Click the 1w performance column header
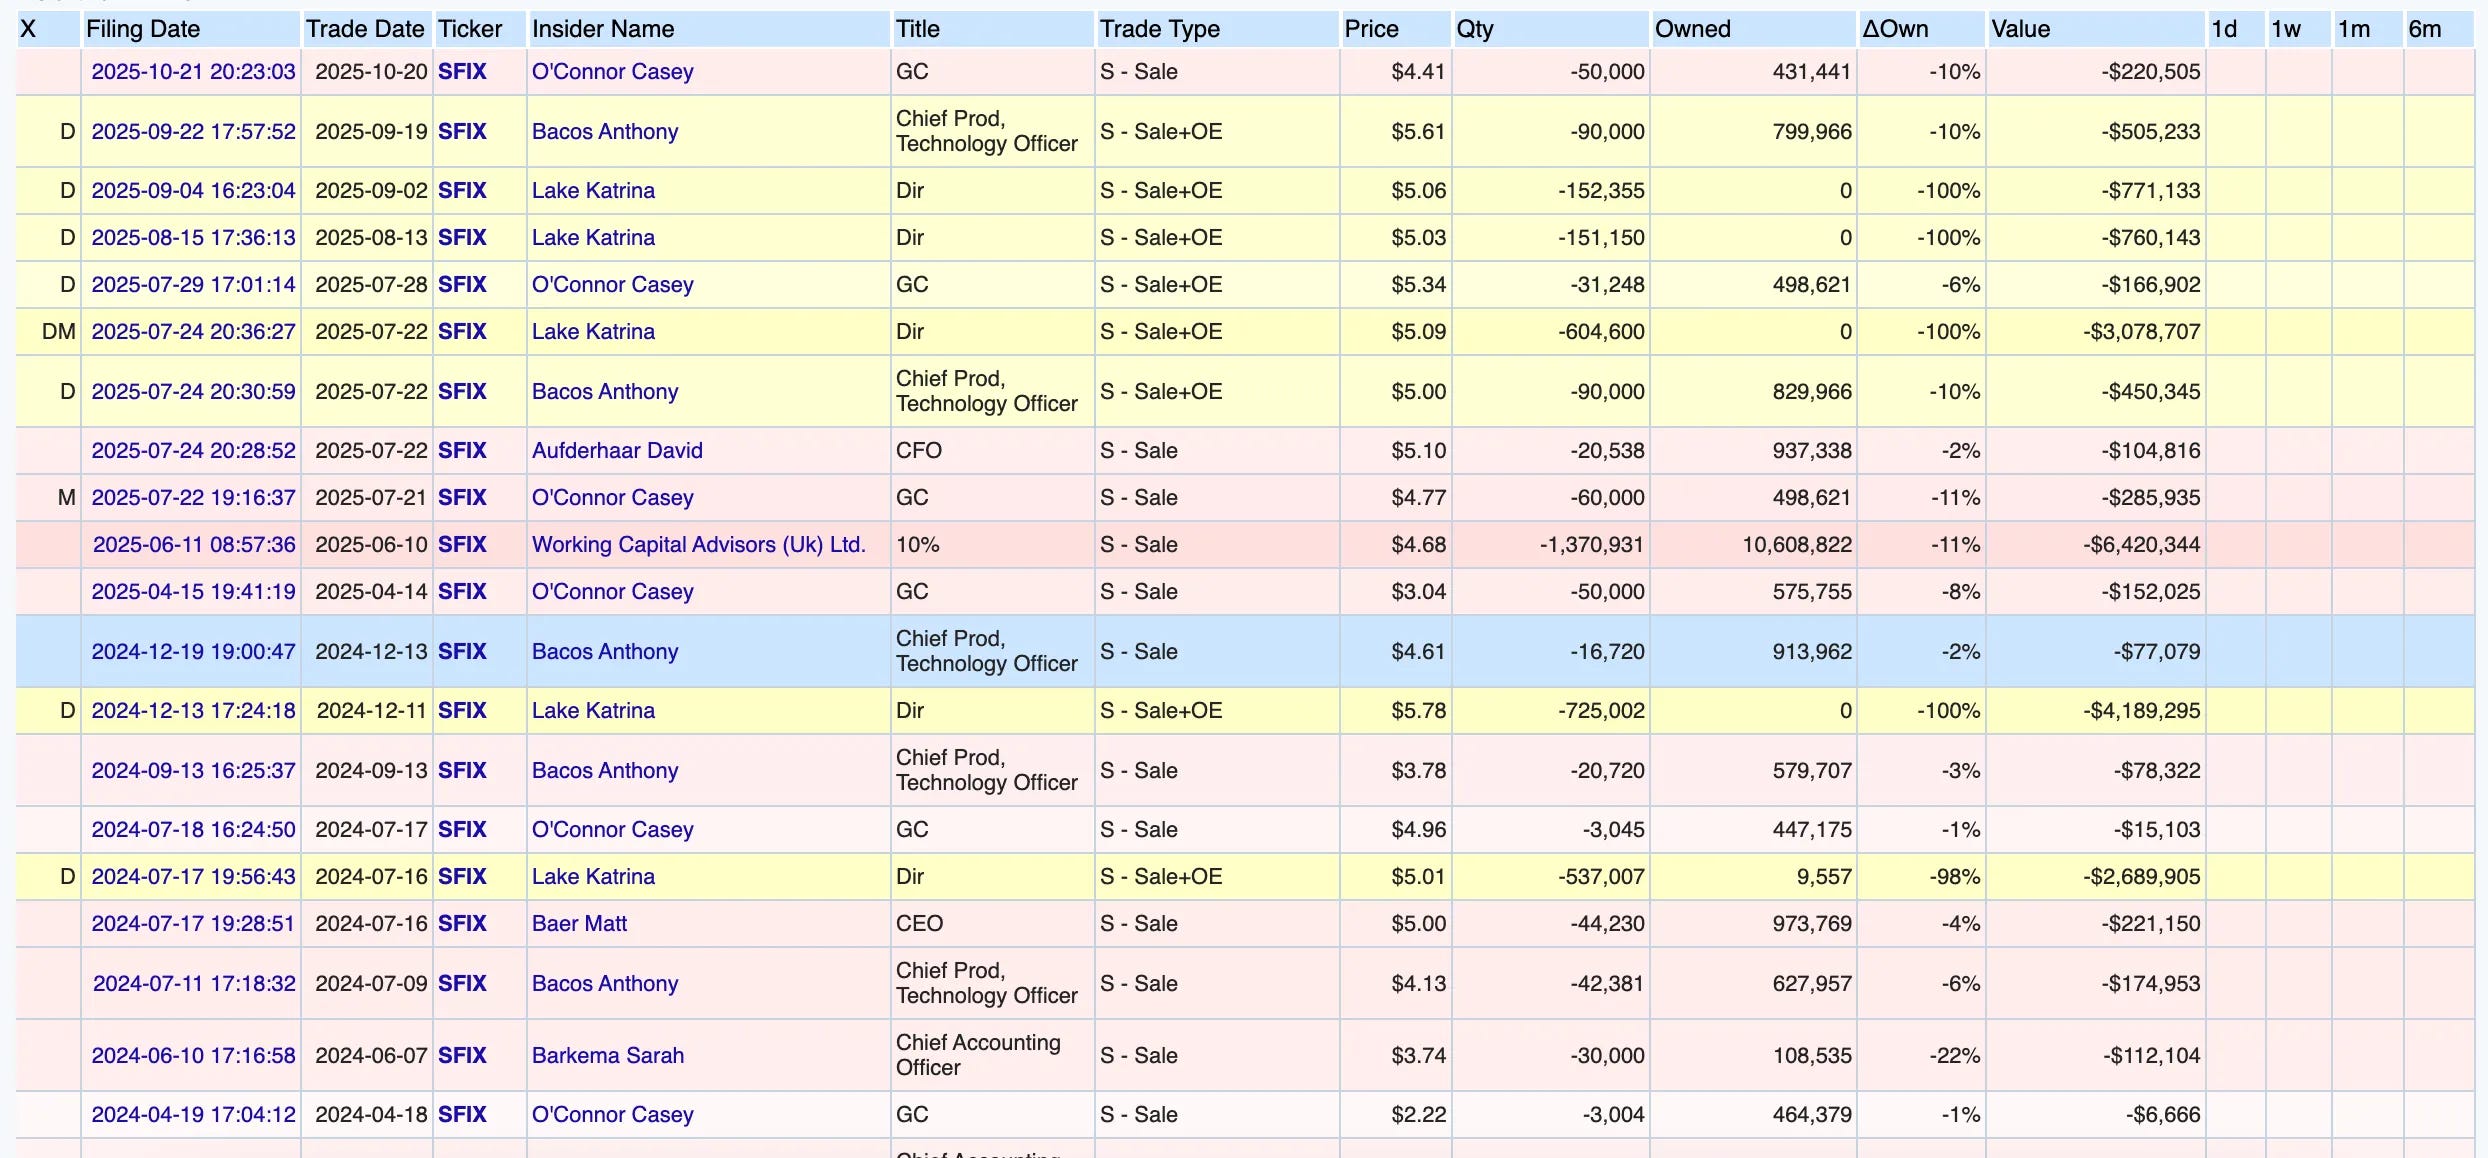The image size is (2488, 1158). [2286, 29]
